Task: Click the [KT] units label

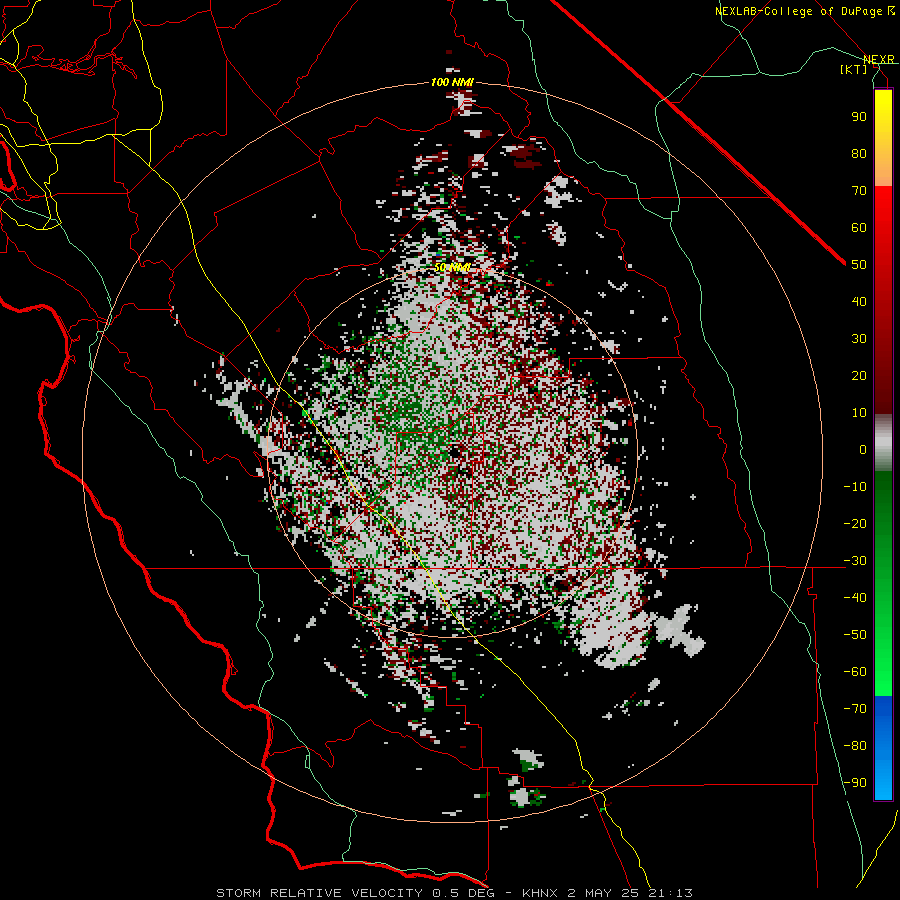Action: pos(854,69)
